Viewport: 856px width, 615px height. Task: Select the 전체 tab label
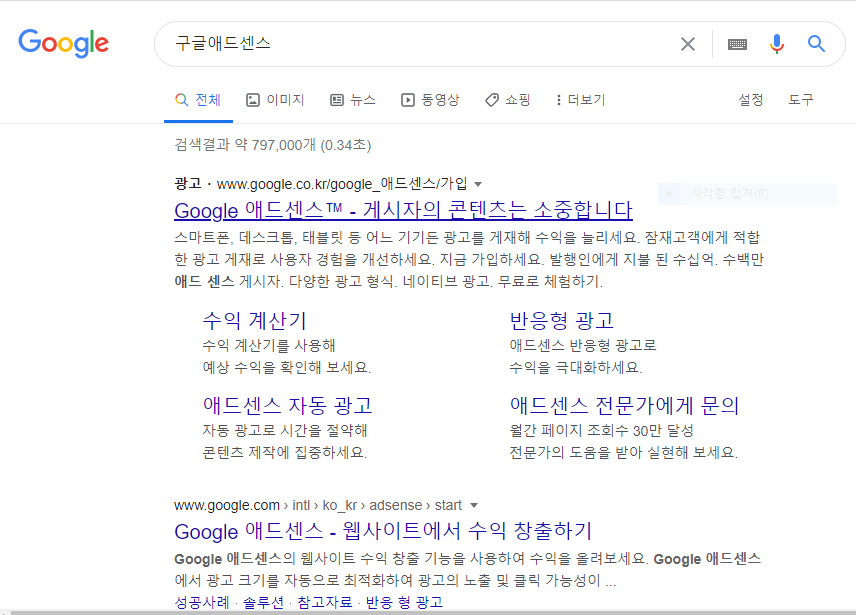tap(208, 100)
